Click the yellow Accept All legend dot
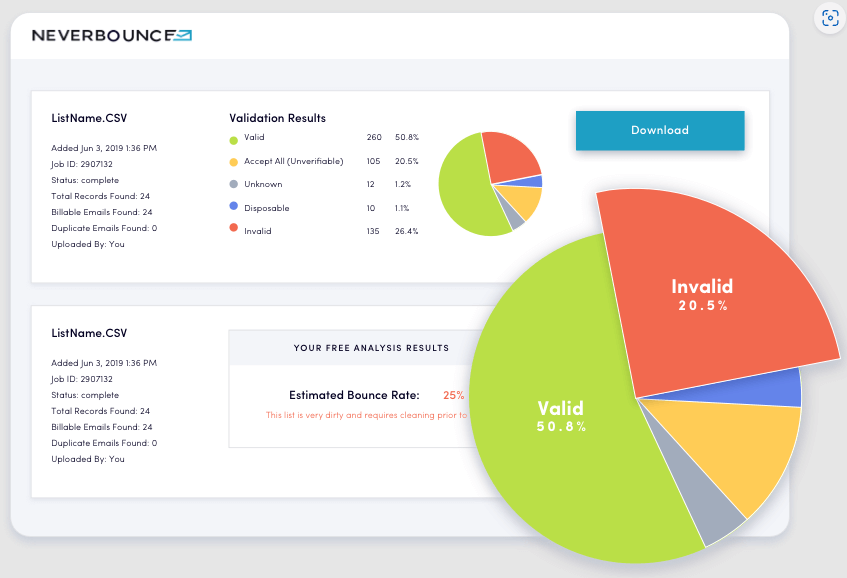 [233, 162]
